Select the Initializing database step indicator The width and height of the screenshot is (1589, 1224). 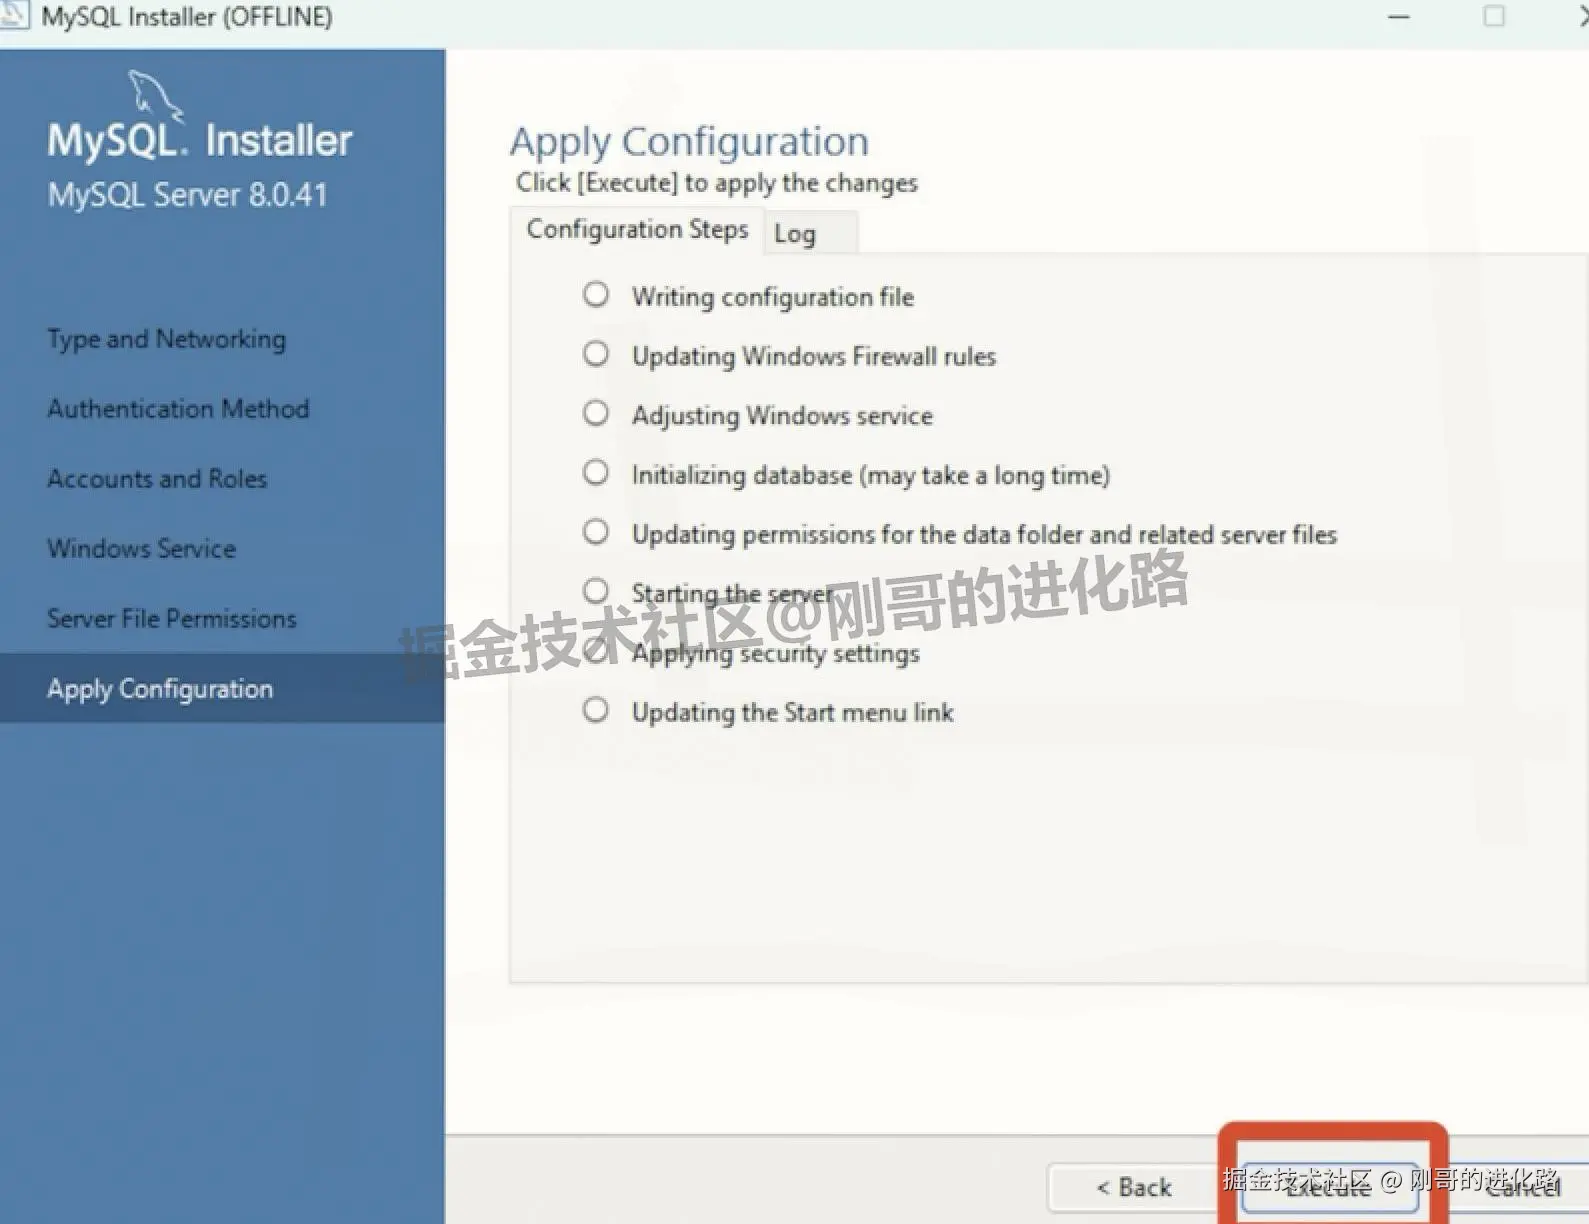click(596, 472)
